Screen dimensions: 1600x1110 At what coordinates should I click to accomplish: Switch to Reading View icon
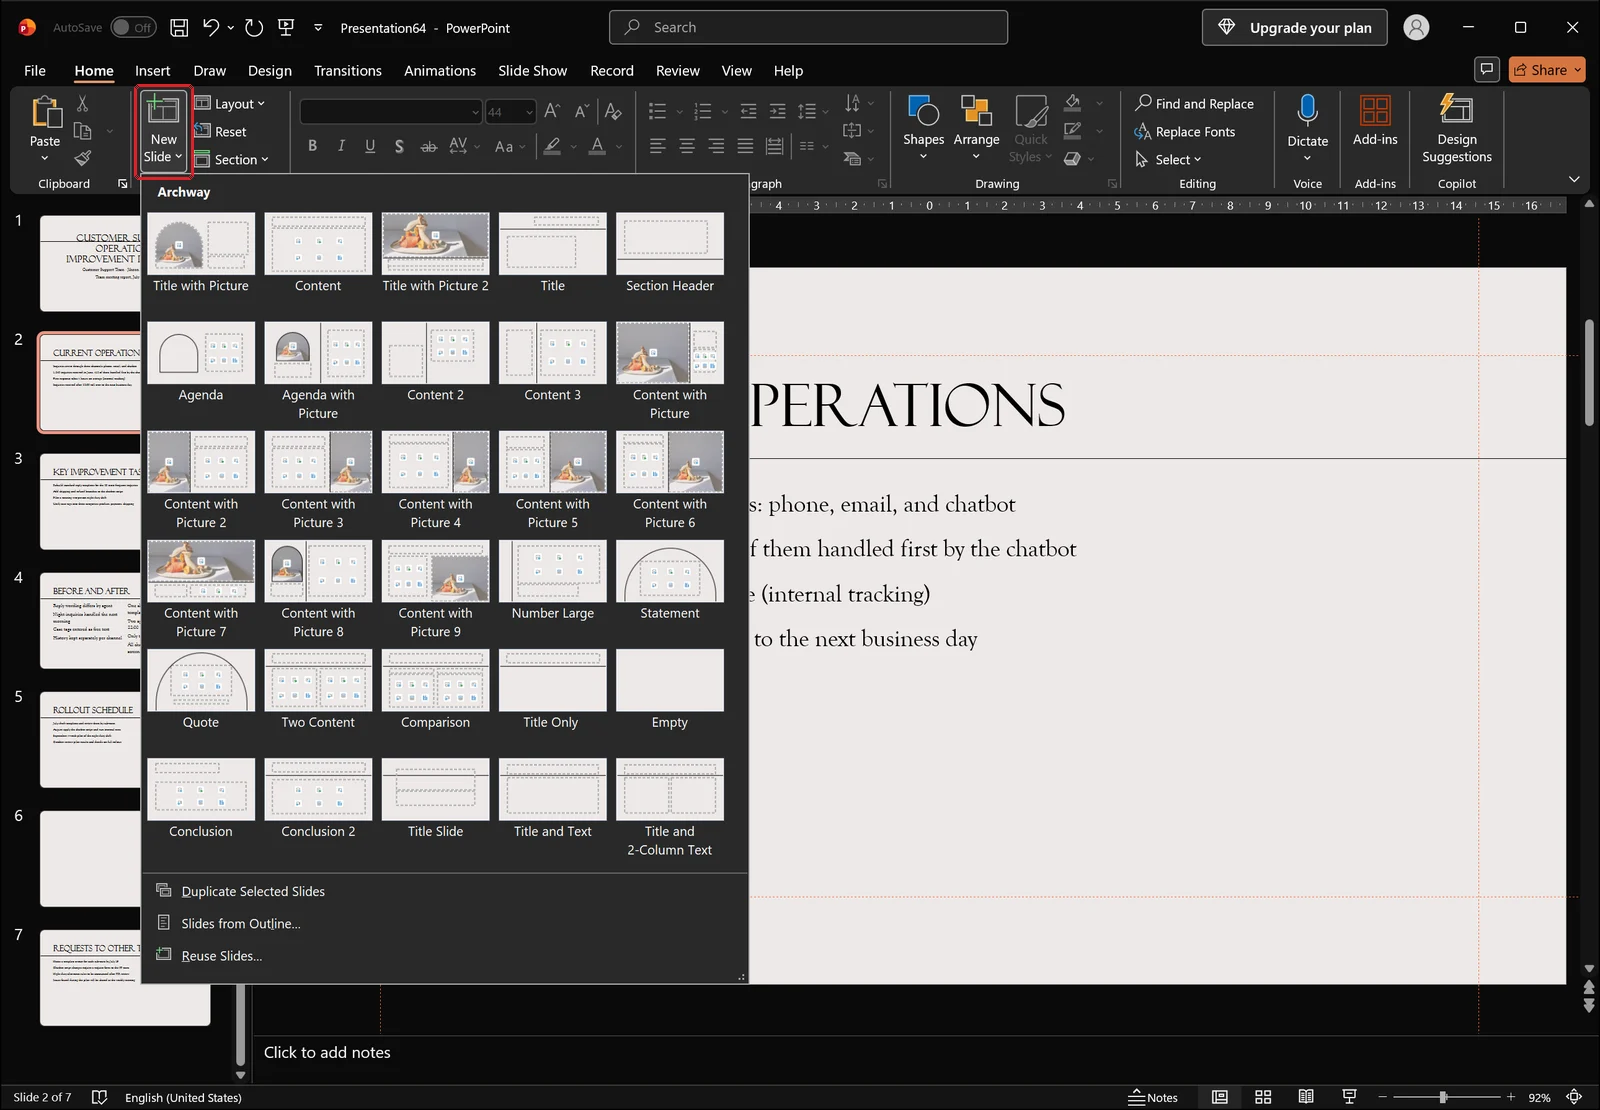1306,1097
